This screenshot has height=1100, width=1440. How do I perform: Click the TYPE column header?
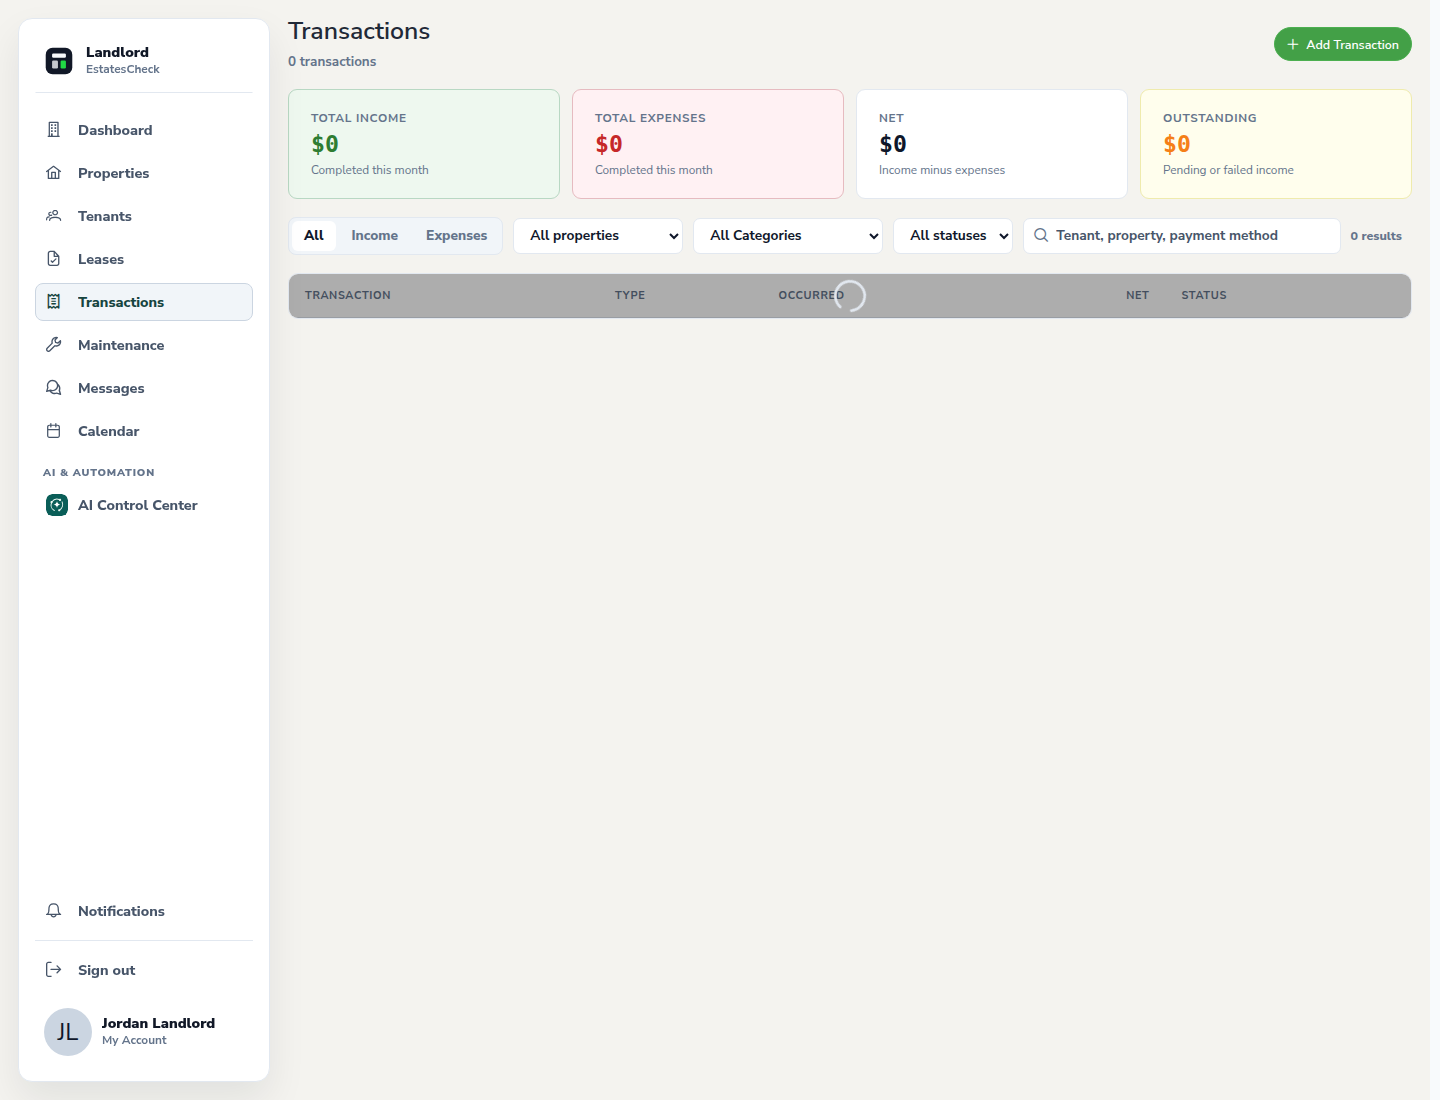click(630, 295)
